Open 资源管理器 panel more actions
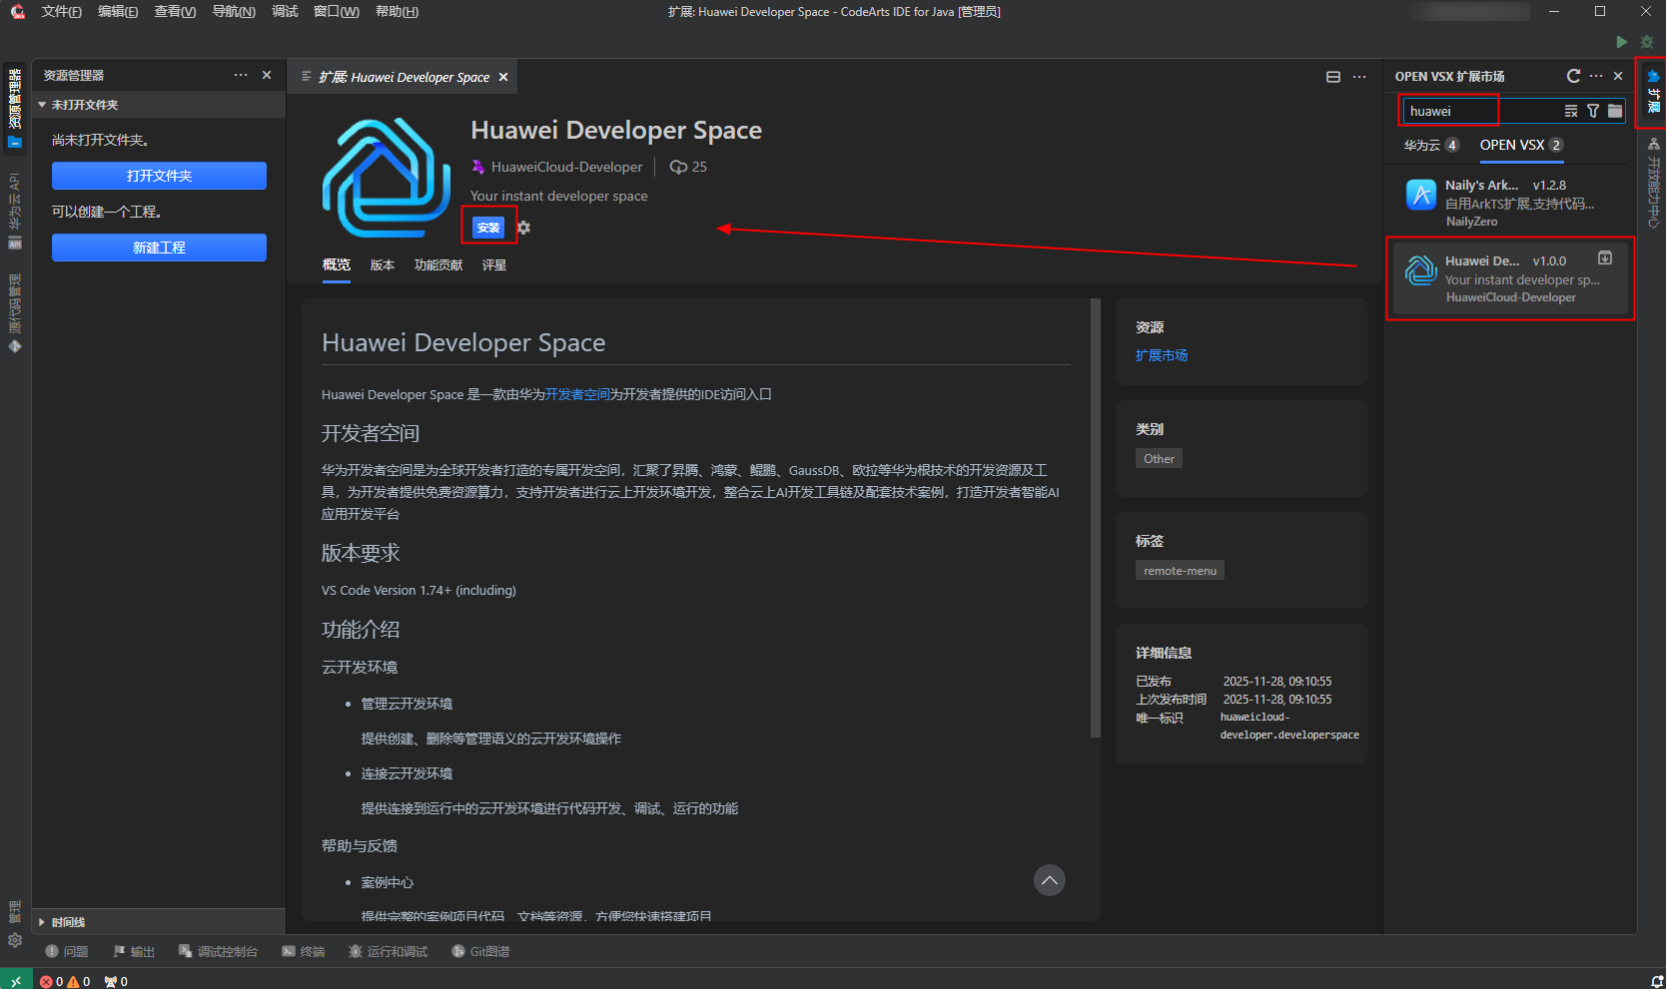The image size is (1666, 989). tap(241, 75)
